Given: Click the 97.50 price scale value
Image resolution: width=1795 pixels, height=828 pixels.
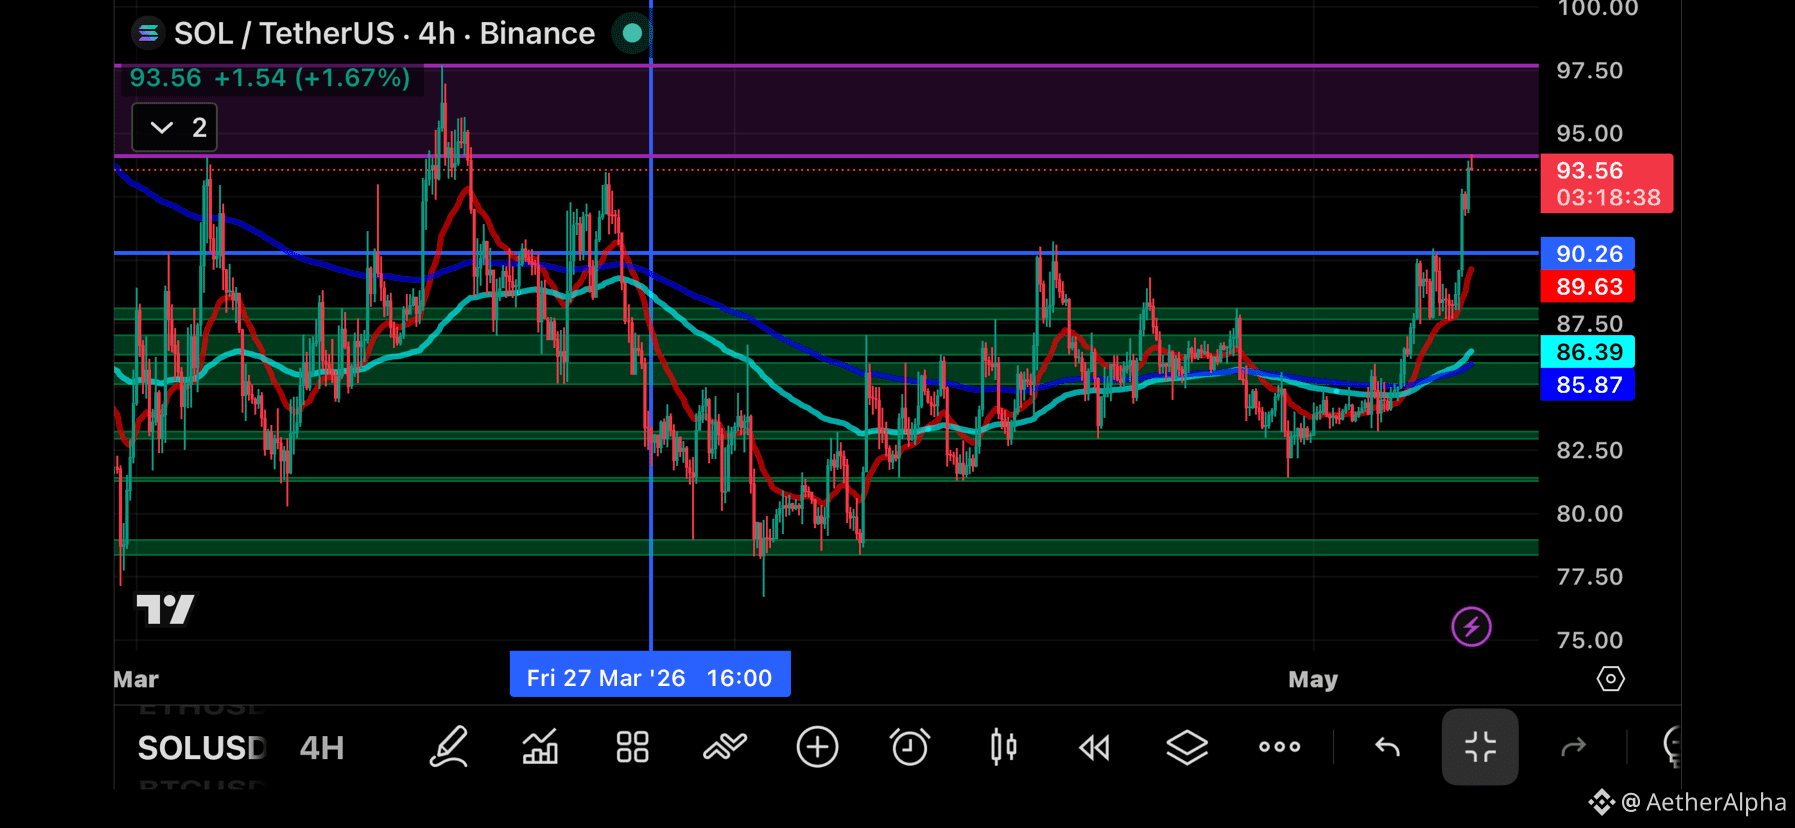Looking at the screenshot, I should 1589,71.
